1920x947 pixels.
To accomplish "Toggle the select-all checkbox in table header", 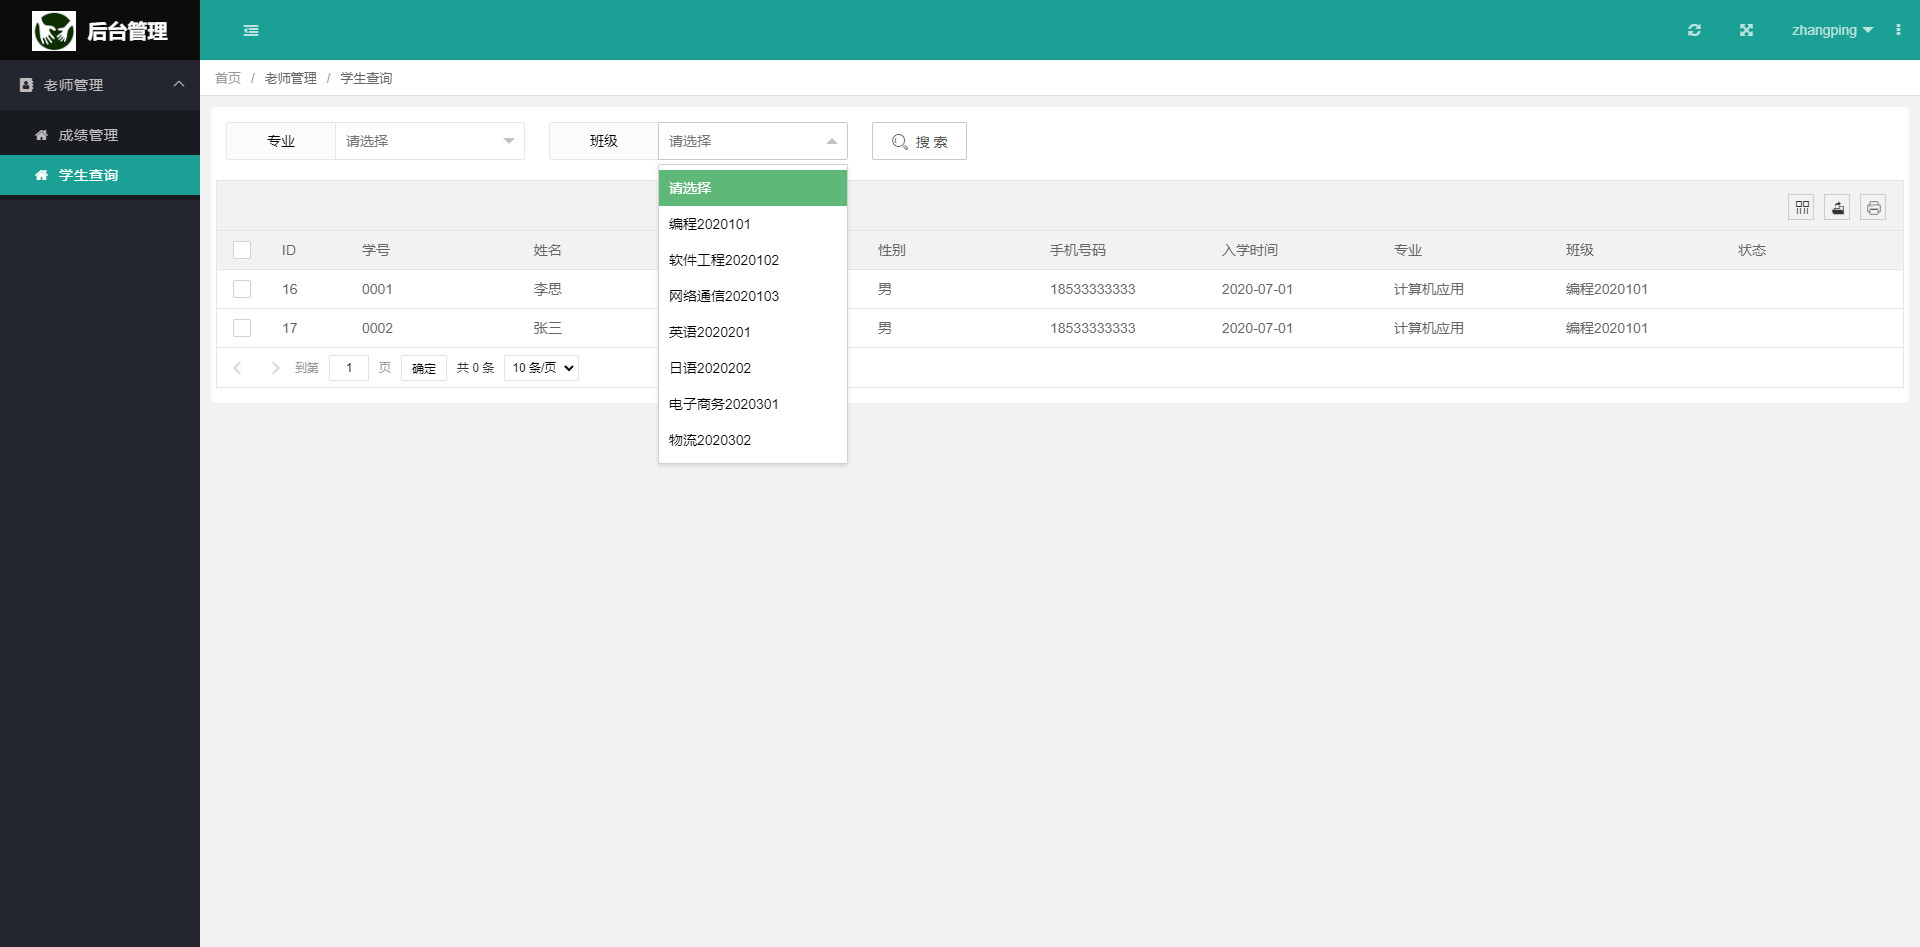I will click(242, 250).
